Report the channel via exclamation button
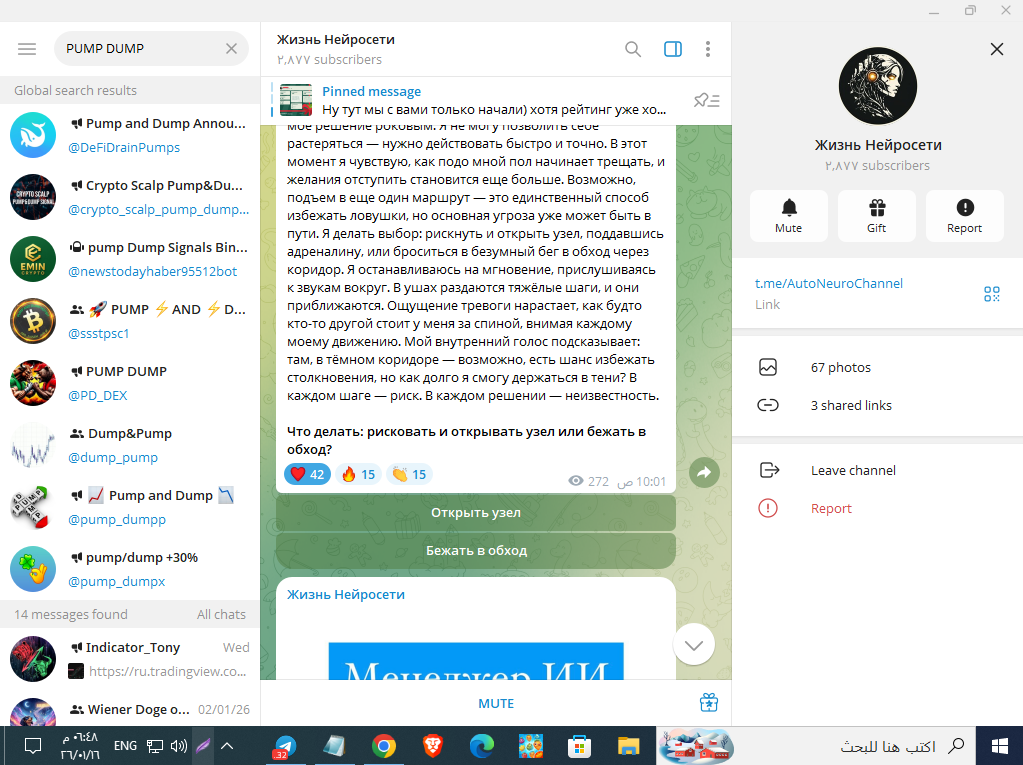 pyautogui.click(x=965, y=216)
